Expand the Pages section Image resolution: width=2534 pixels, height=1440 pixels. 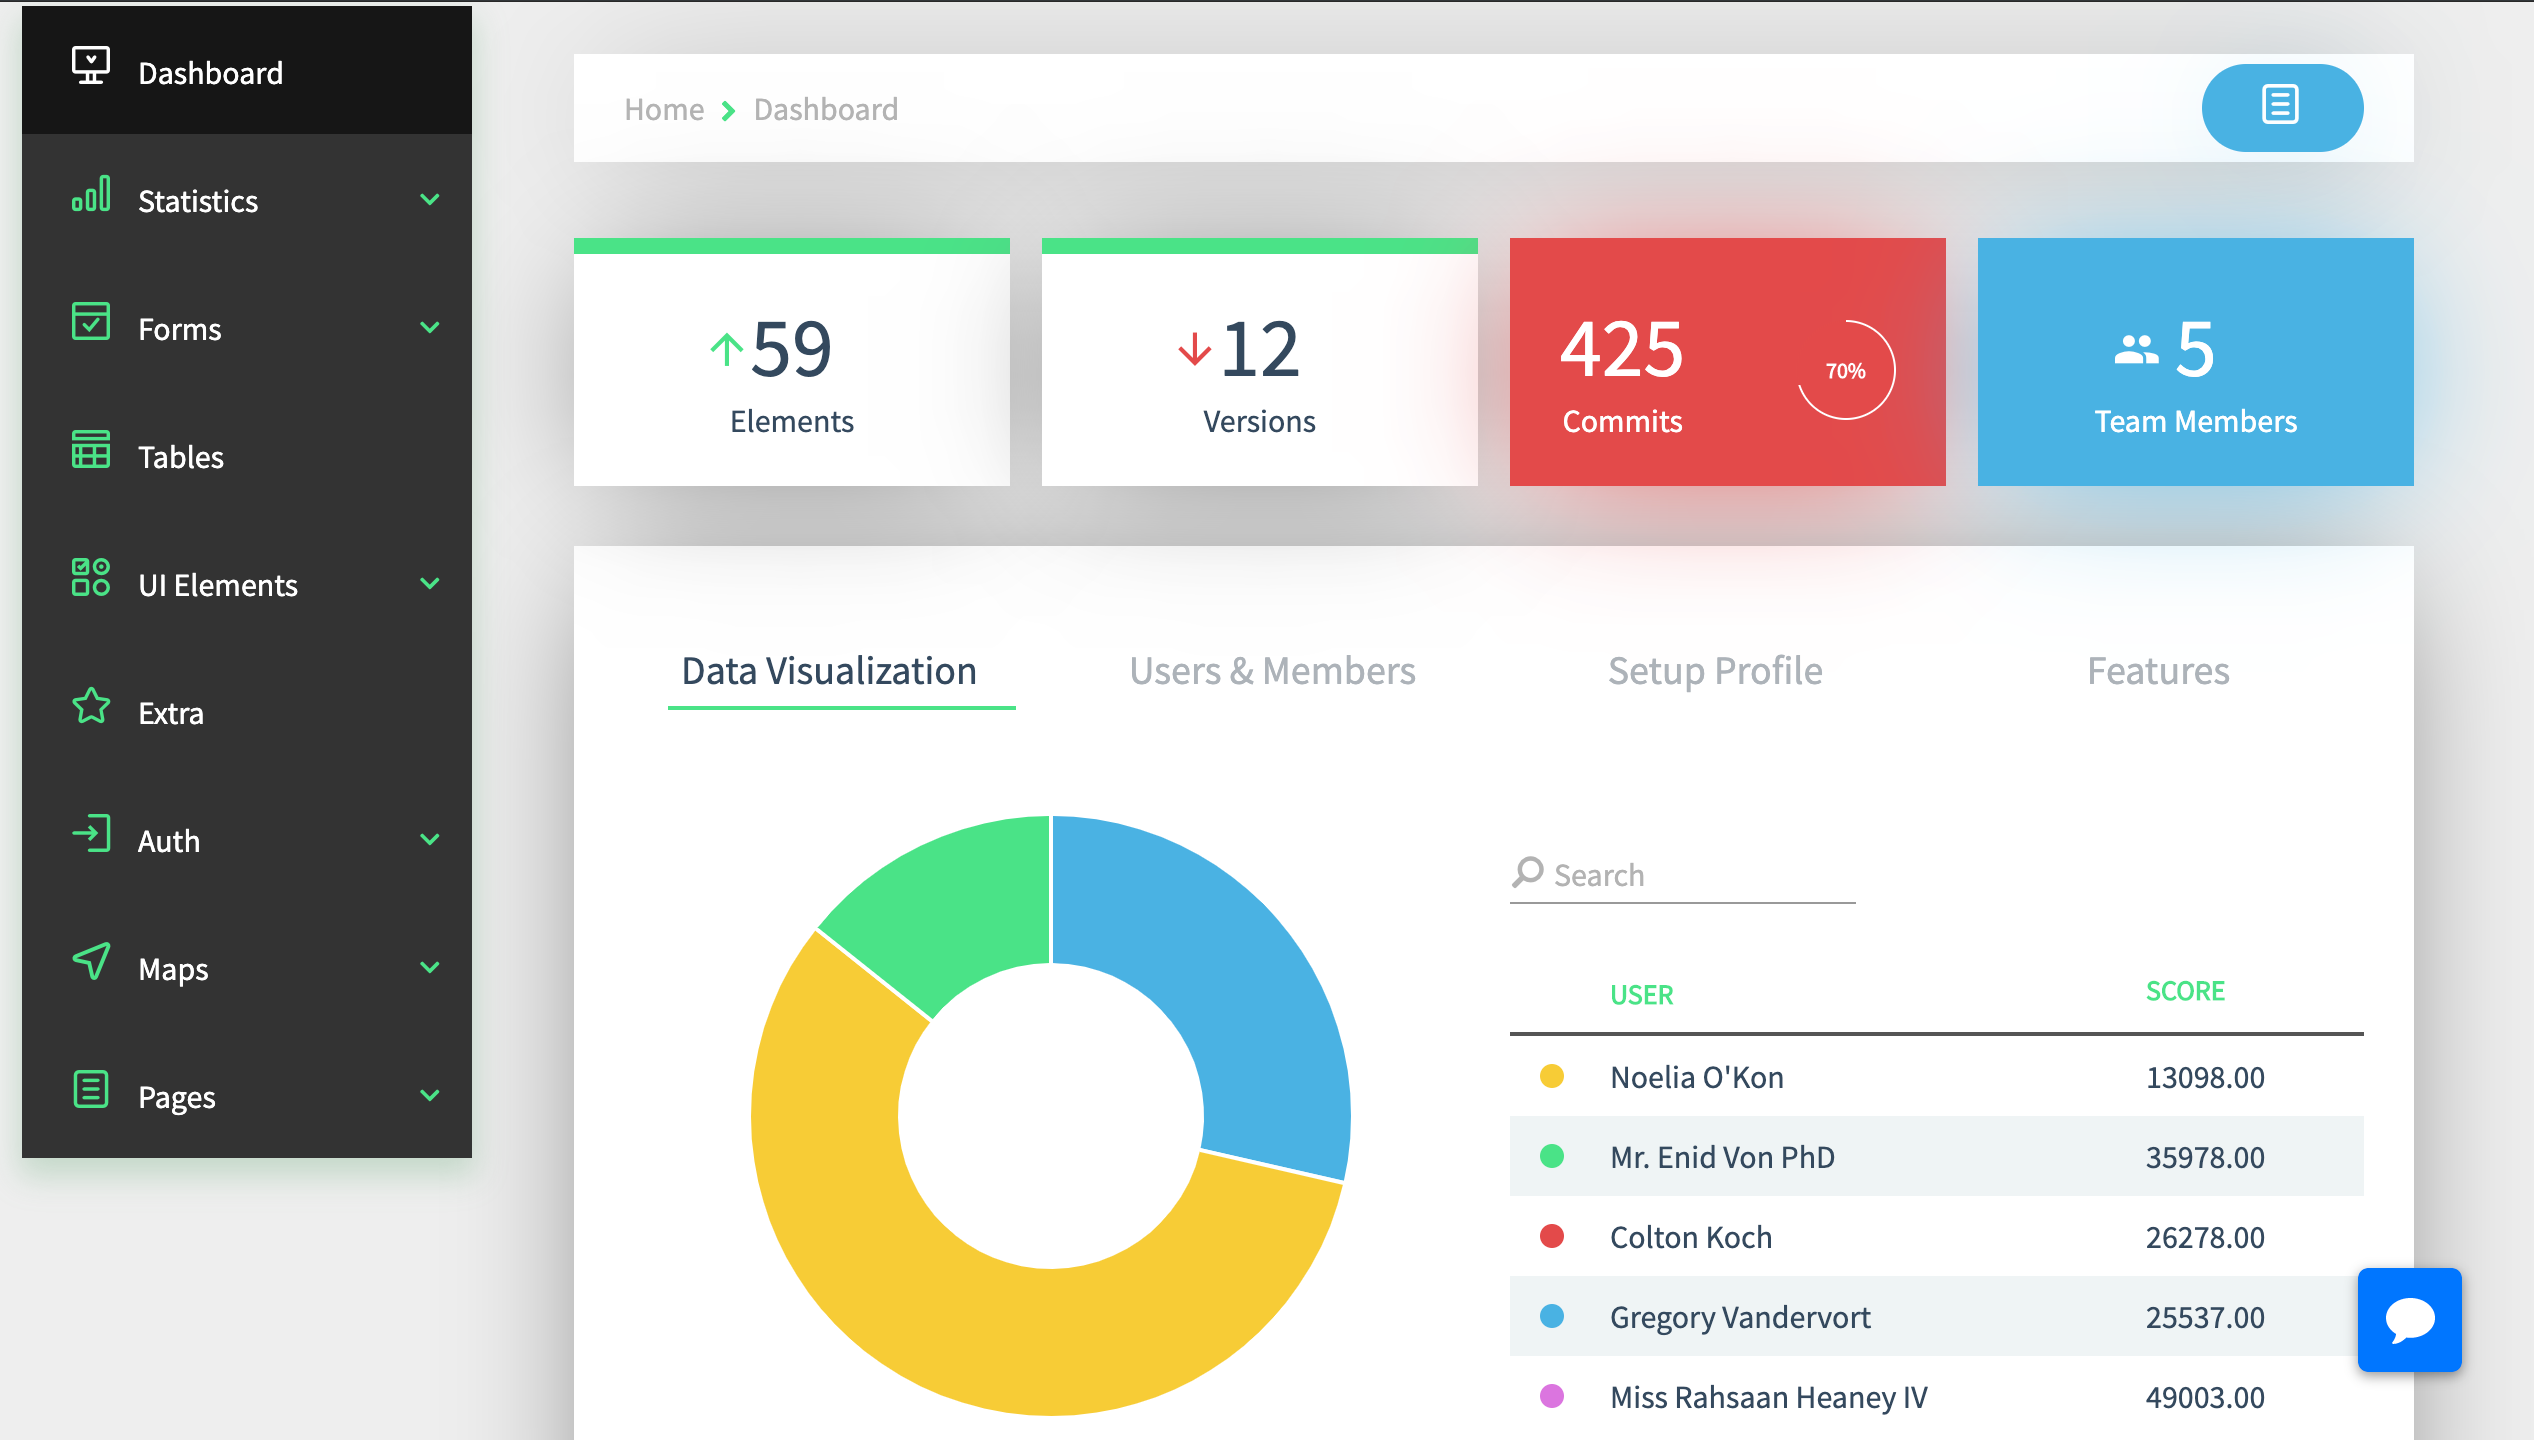(431, 1094)
